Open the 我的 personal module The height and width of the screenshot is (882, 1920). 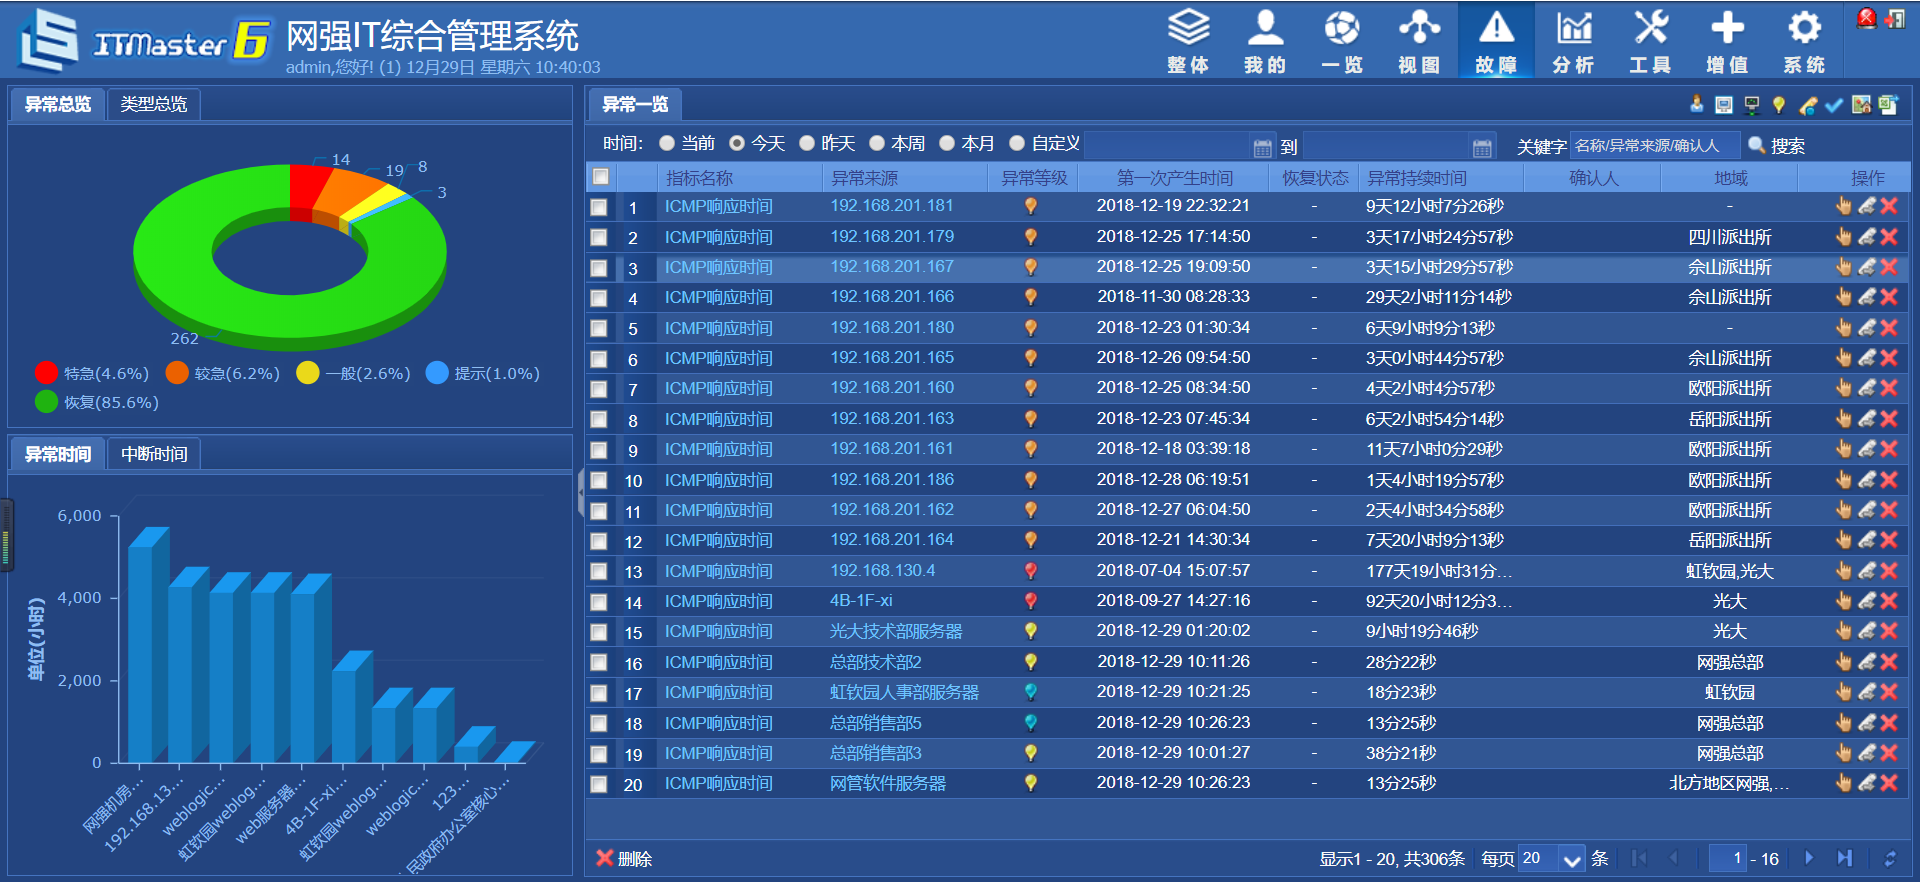coord(1265,40)
